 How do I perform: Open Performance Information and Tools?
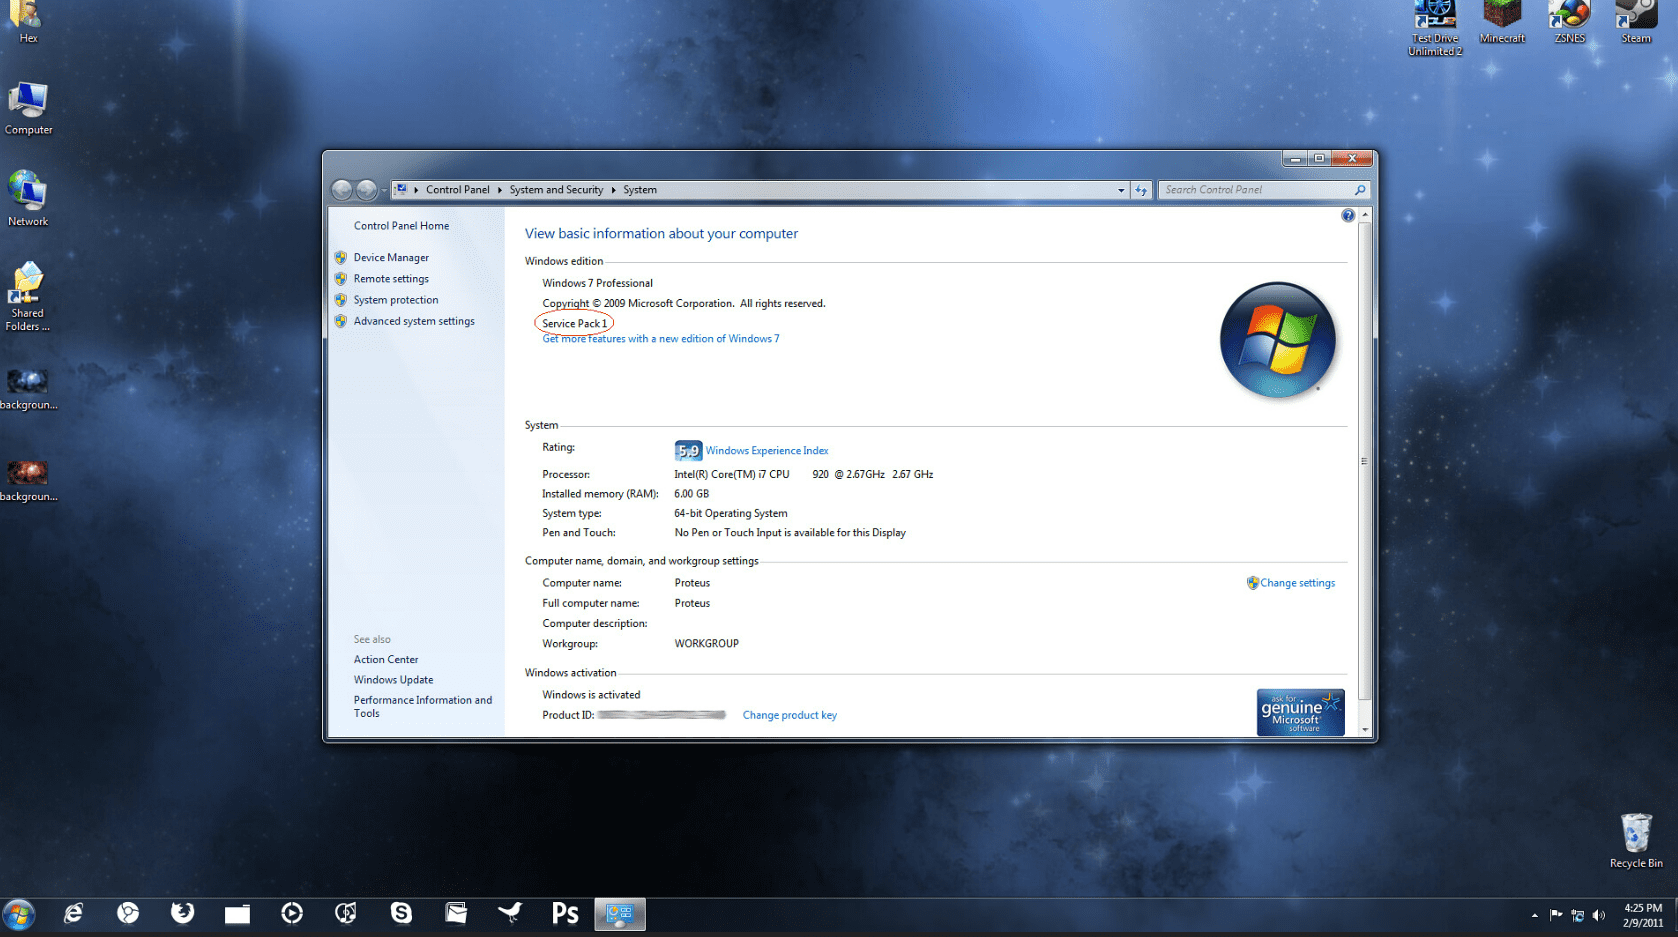click(x=423, y=707)
